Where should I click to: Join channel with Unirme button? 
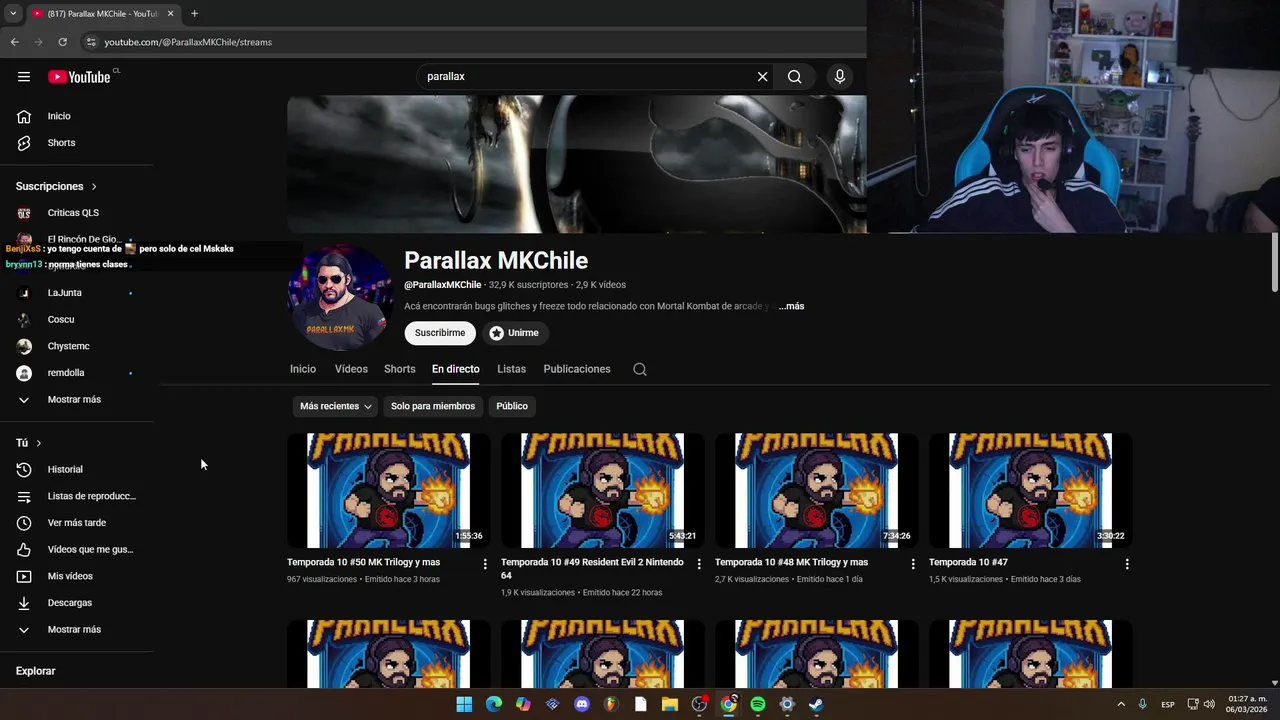pos(515,333)
